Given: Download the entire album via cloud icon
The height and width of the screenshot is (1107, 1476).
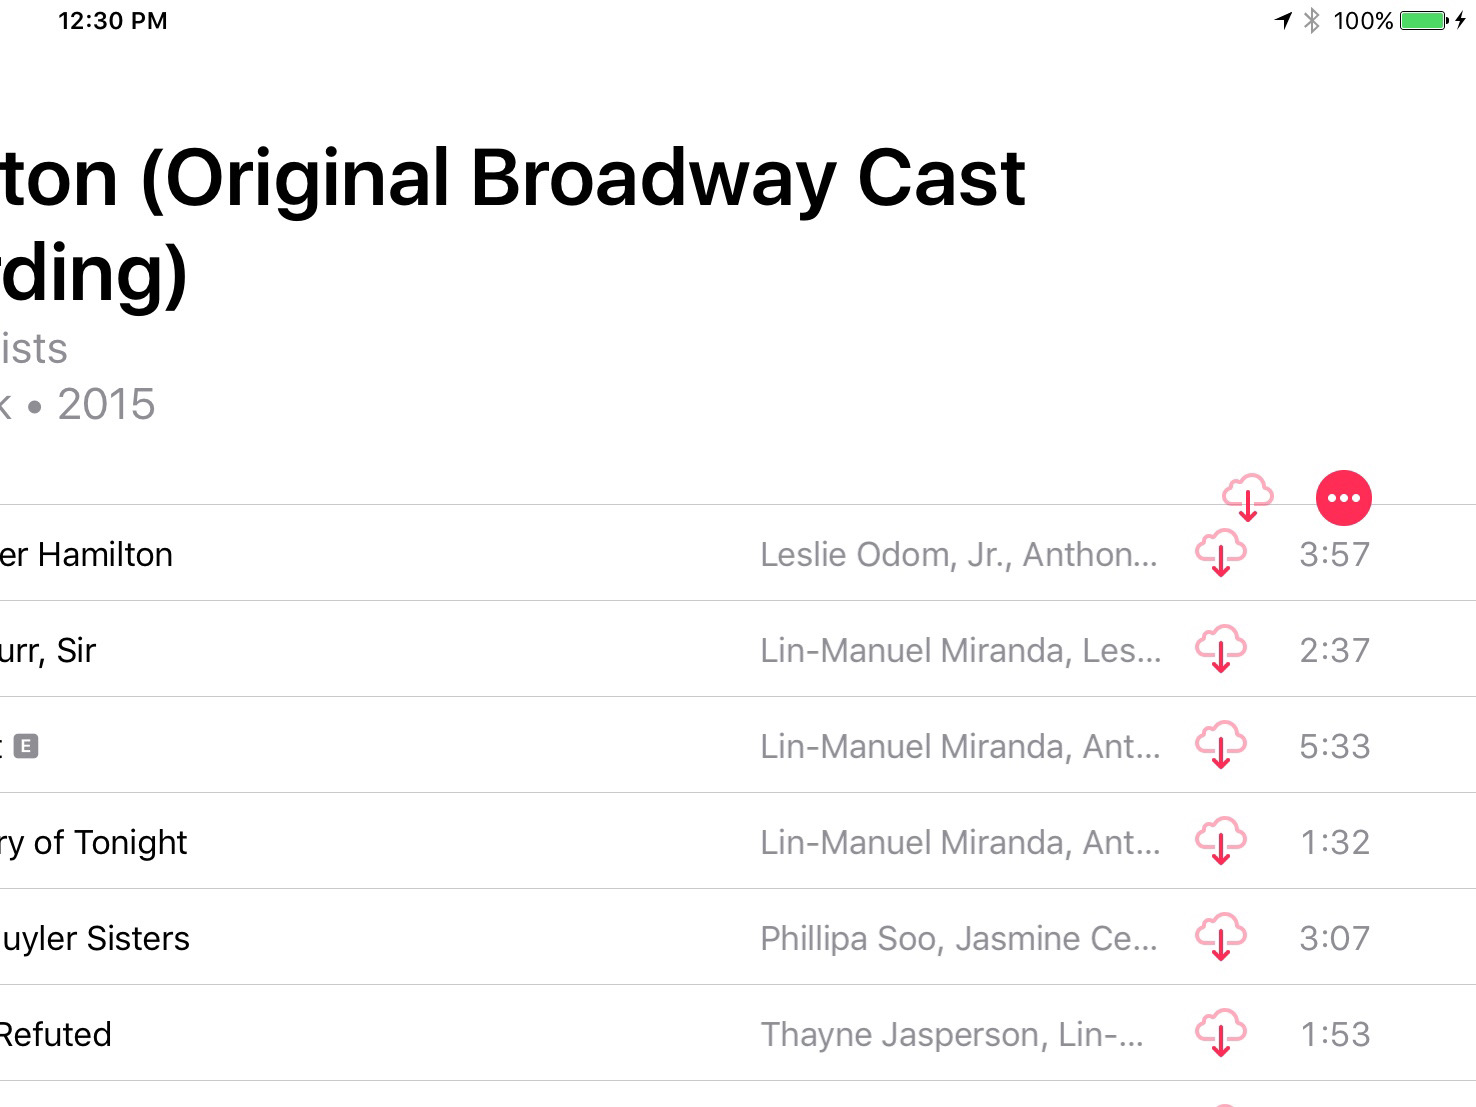Looking at the screenshot, I should coord(1248,497).
